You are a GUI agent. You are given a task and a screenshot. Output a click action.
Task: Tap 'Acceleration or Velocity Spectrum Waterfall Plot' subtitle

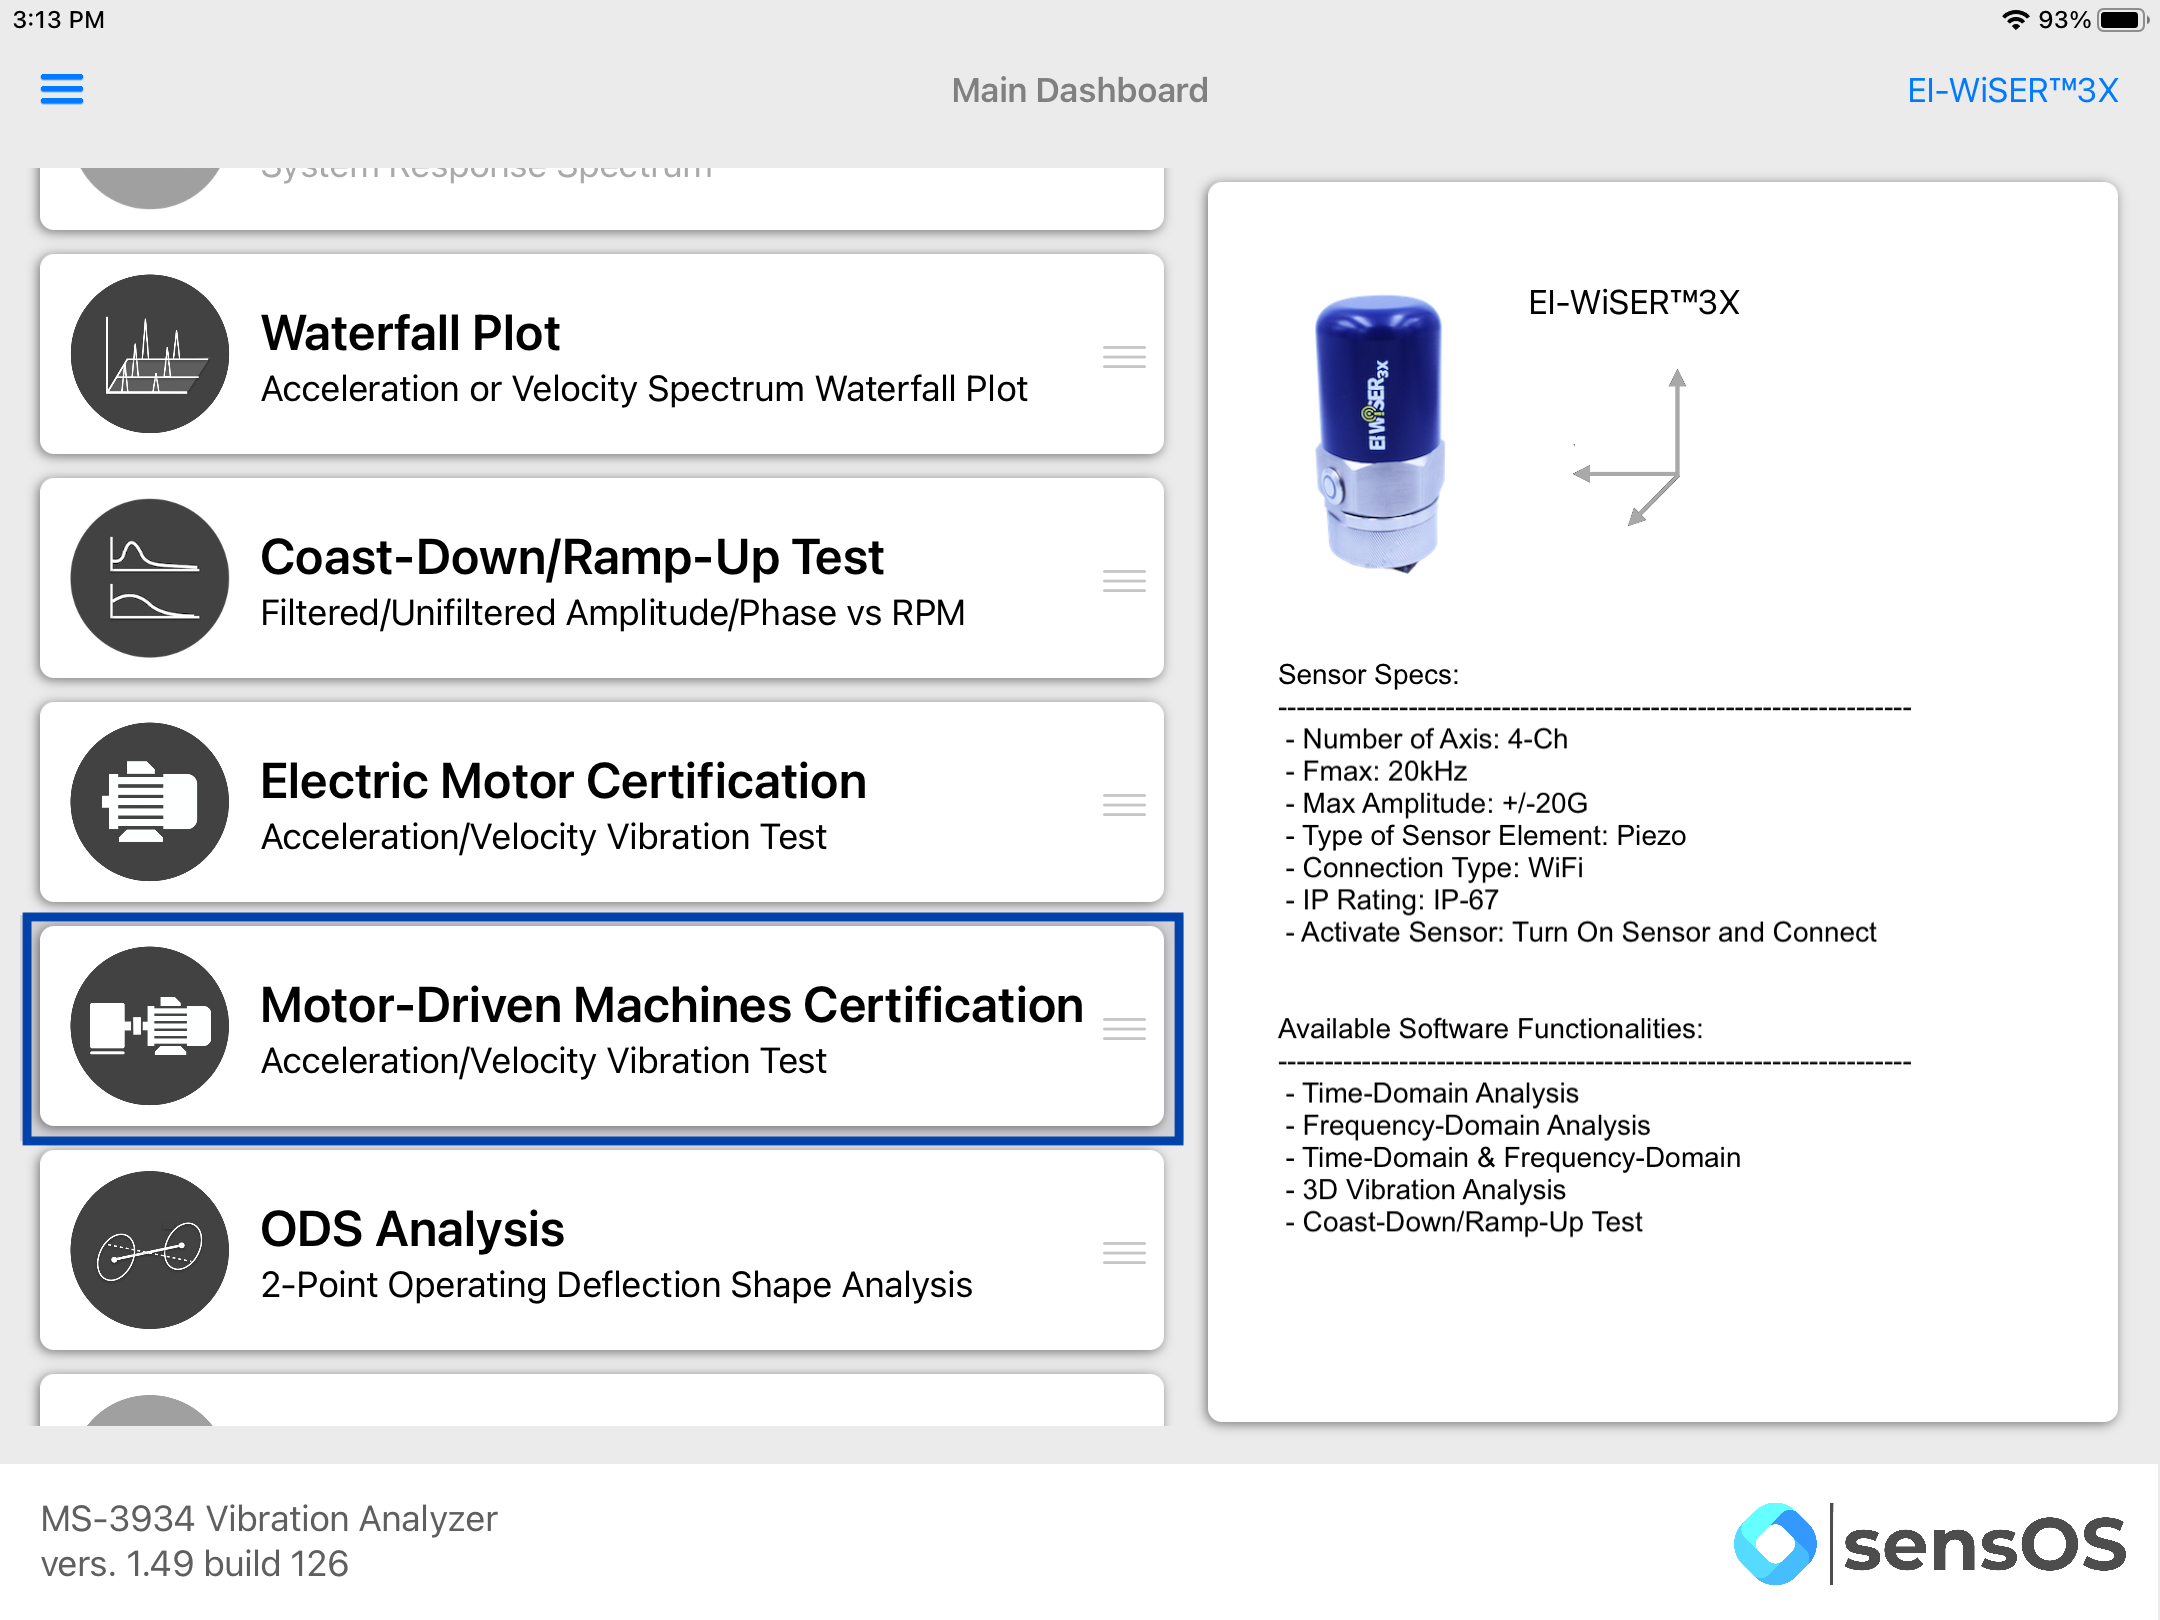pyautogui.click(x=644, y=389)
